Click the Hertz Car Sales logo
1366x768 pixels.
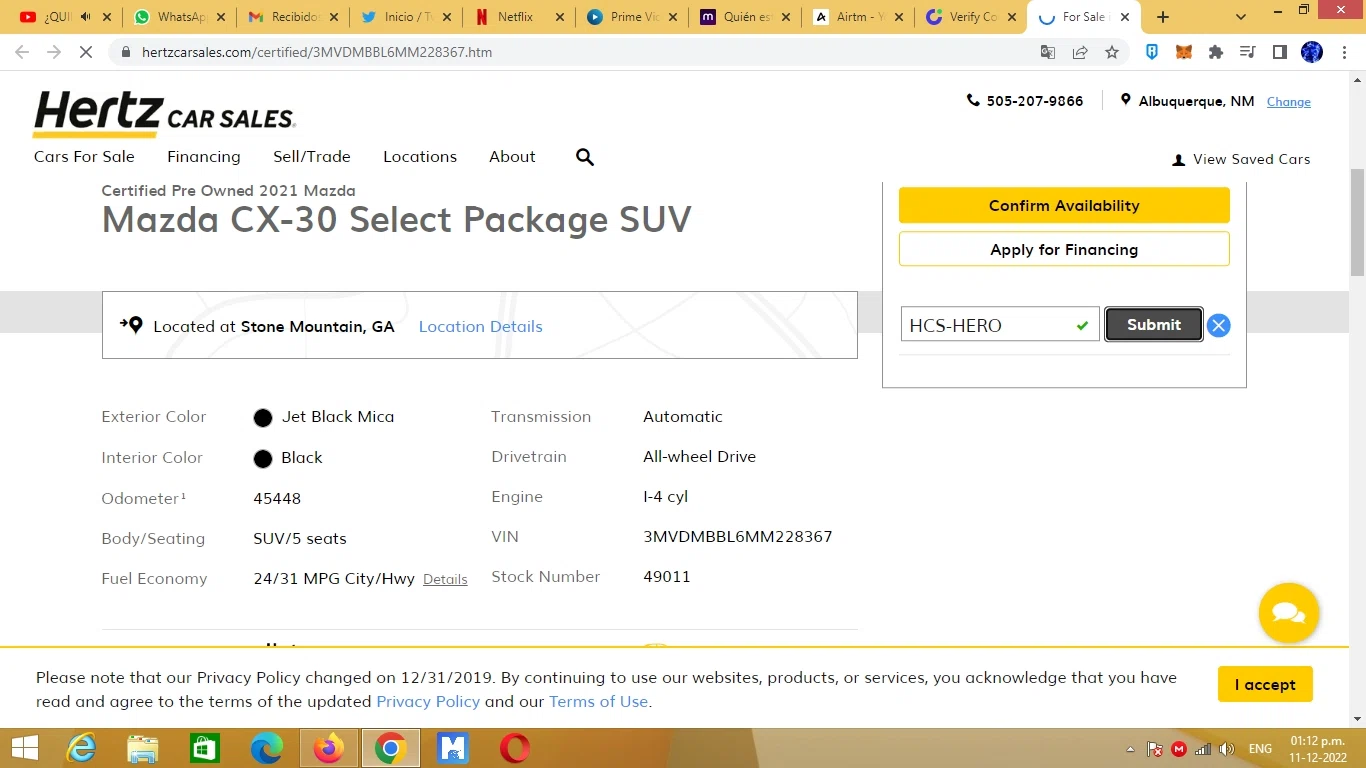(164, 114)
